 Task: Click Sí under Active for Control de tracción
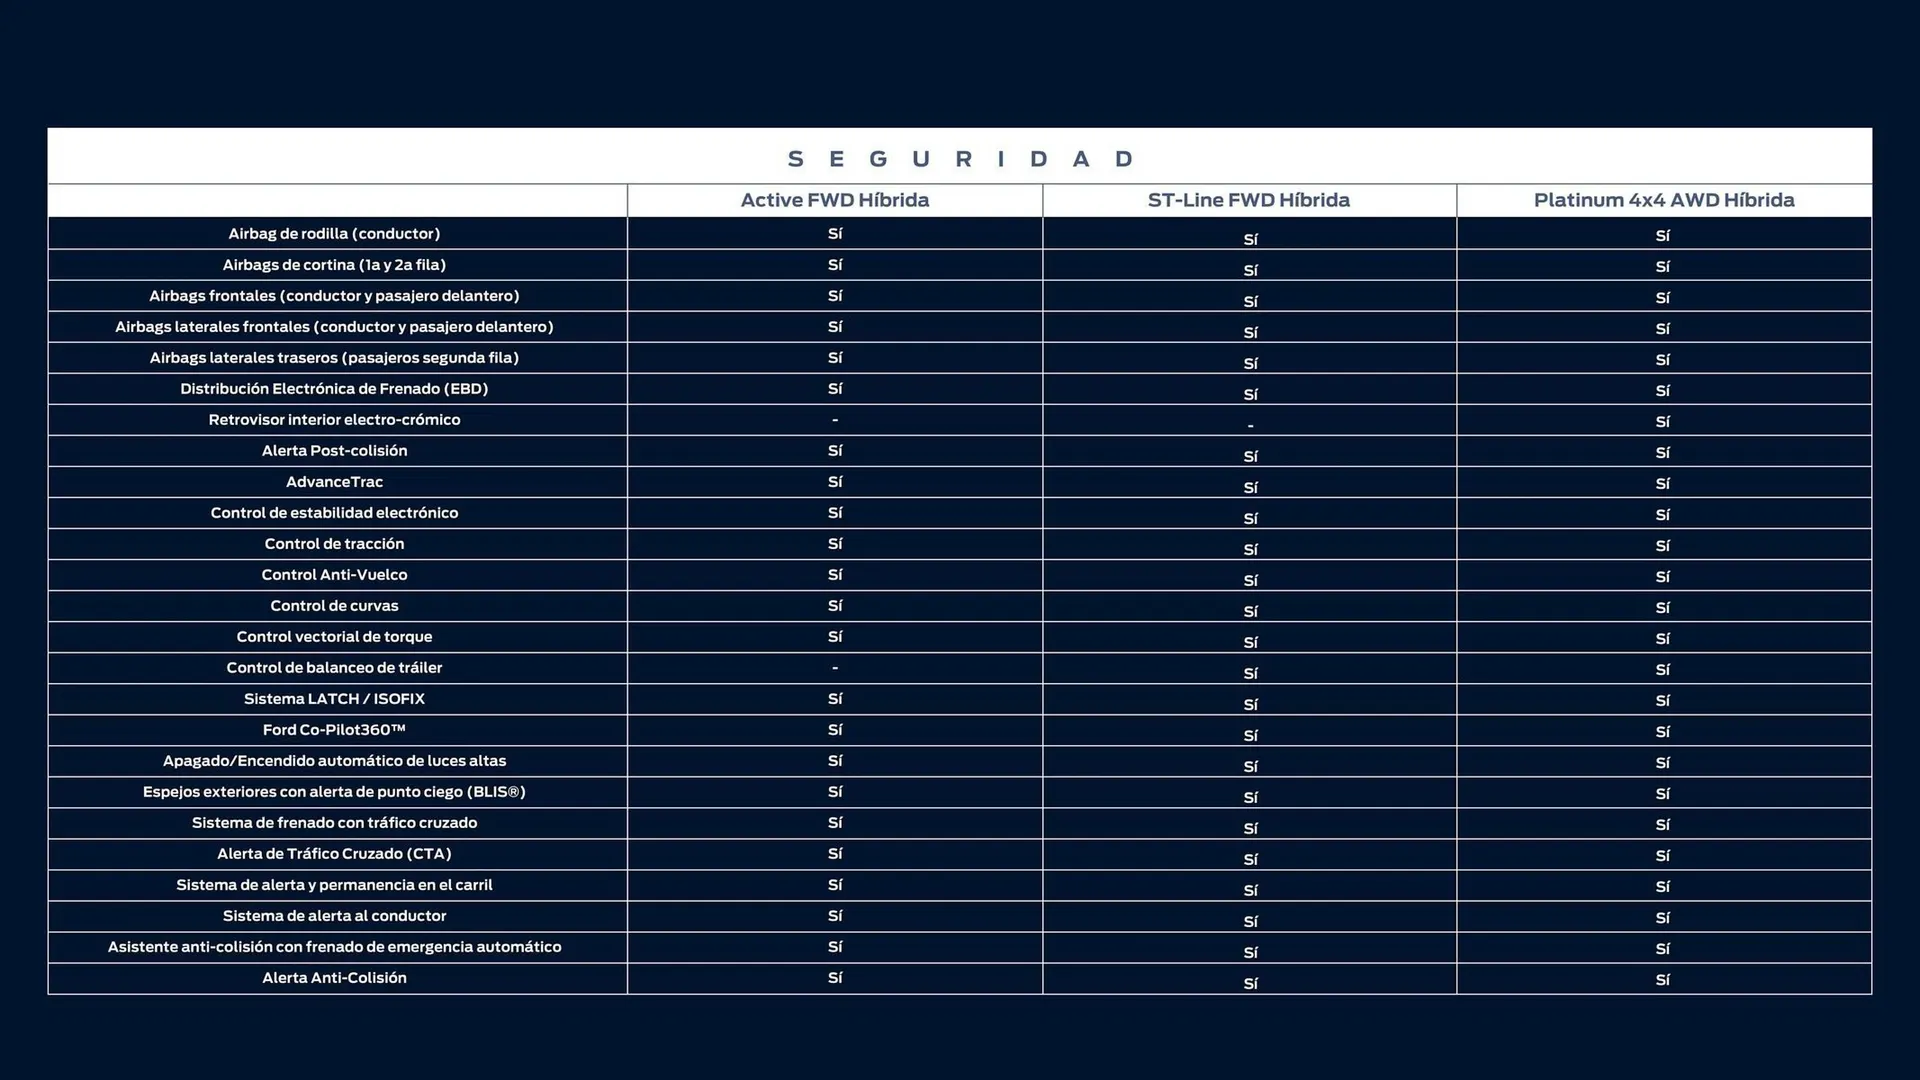coord(834,543)
